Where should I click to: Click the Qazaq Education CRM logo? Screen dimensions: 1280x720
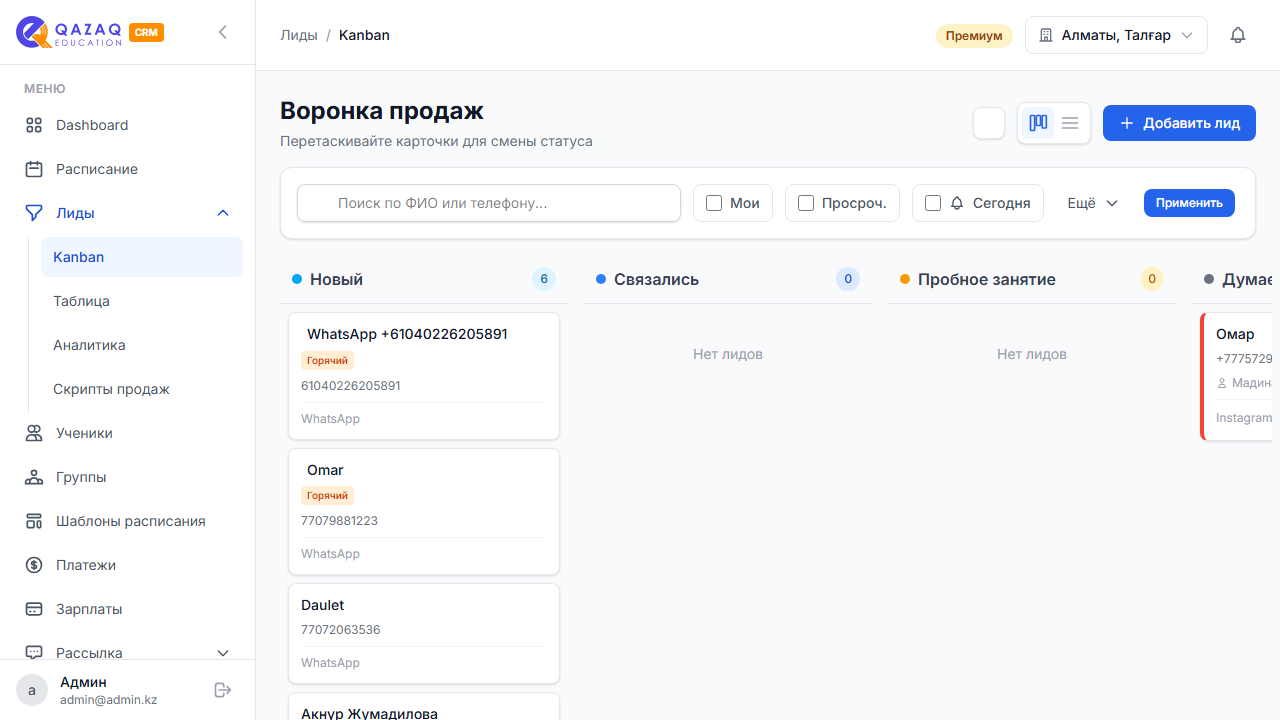tap(90, 32)
